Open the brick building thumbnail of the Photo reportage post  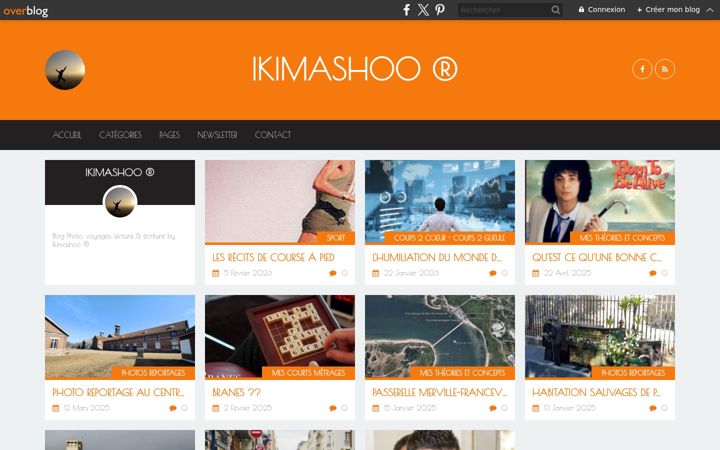pyautogui.click(x=120, y=336)
